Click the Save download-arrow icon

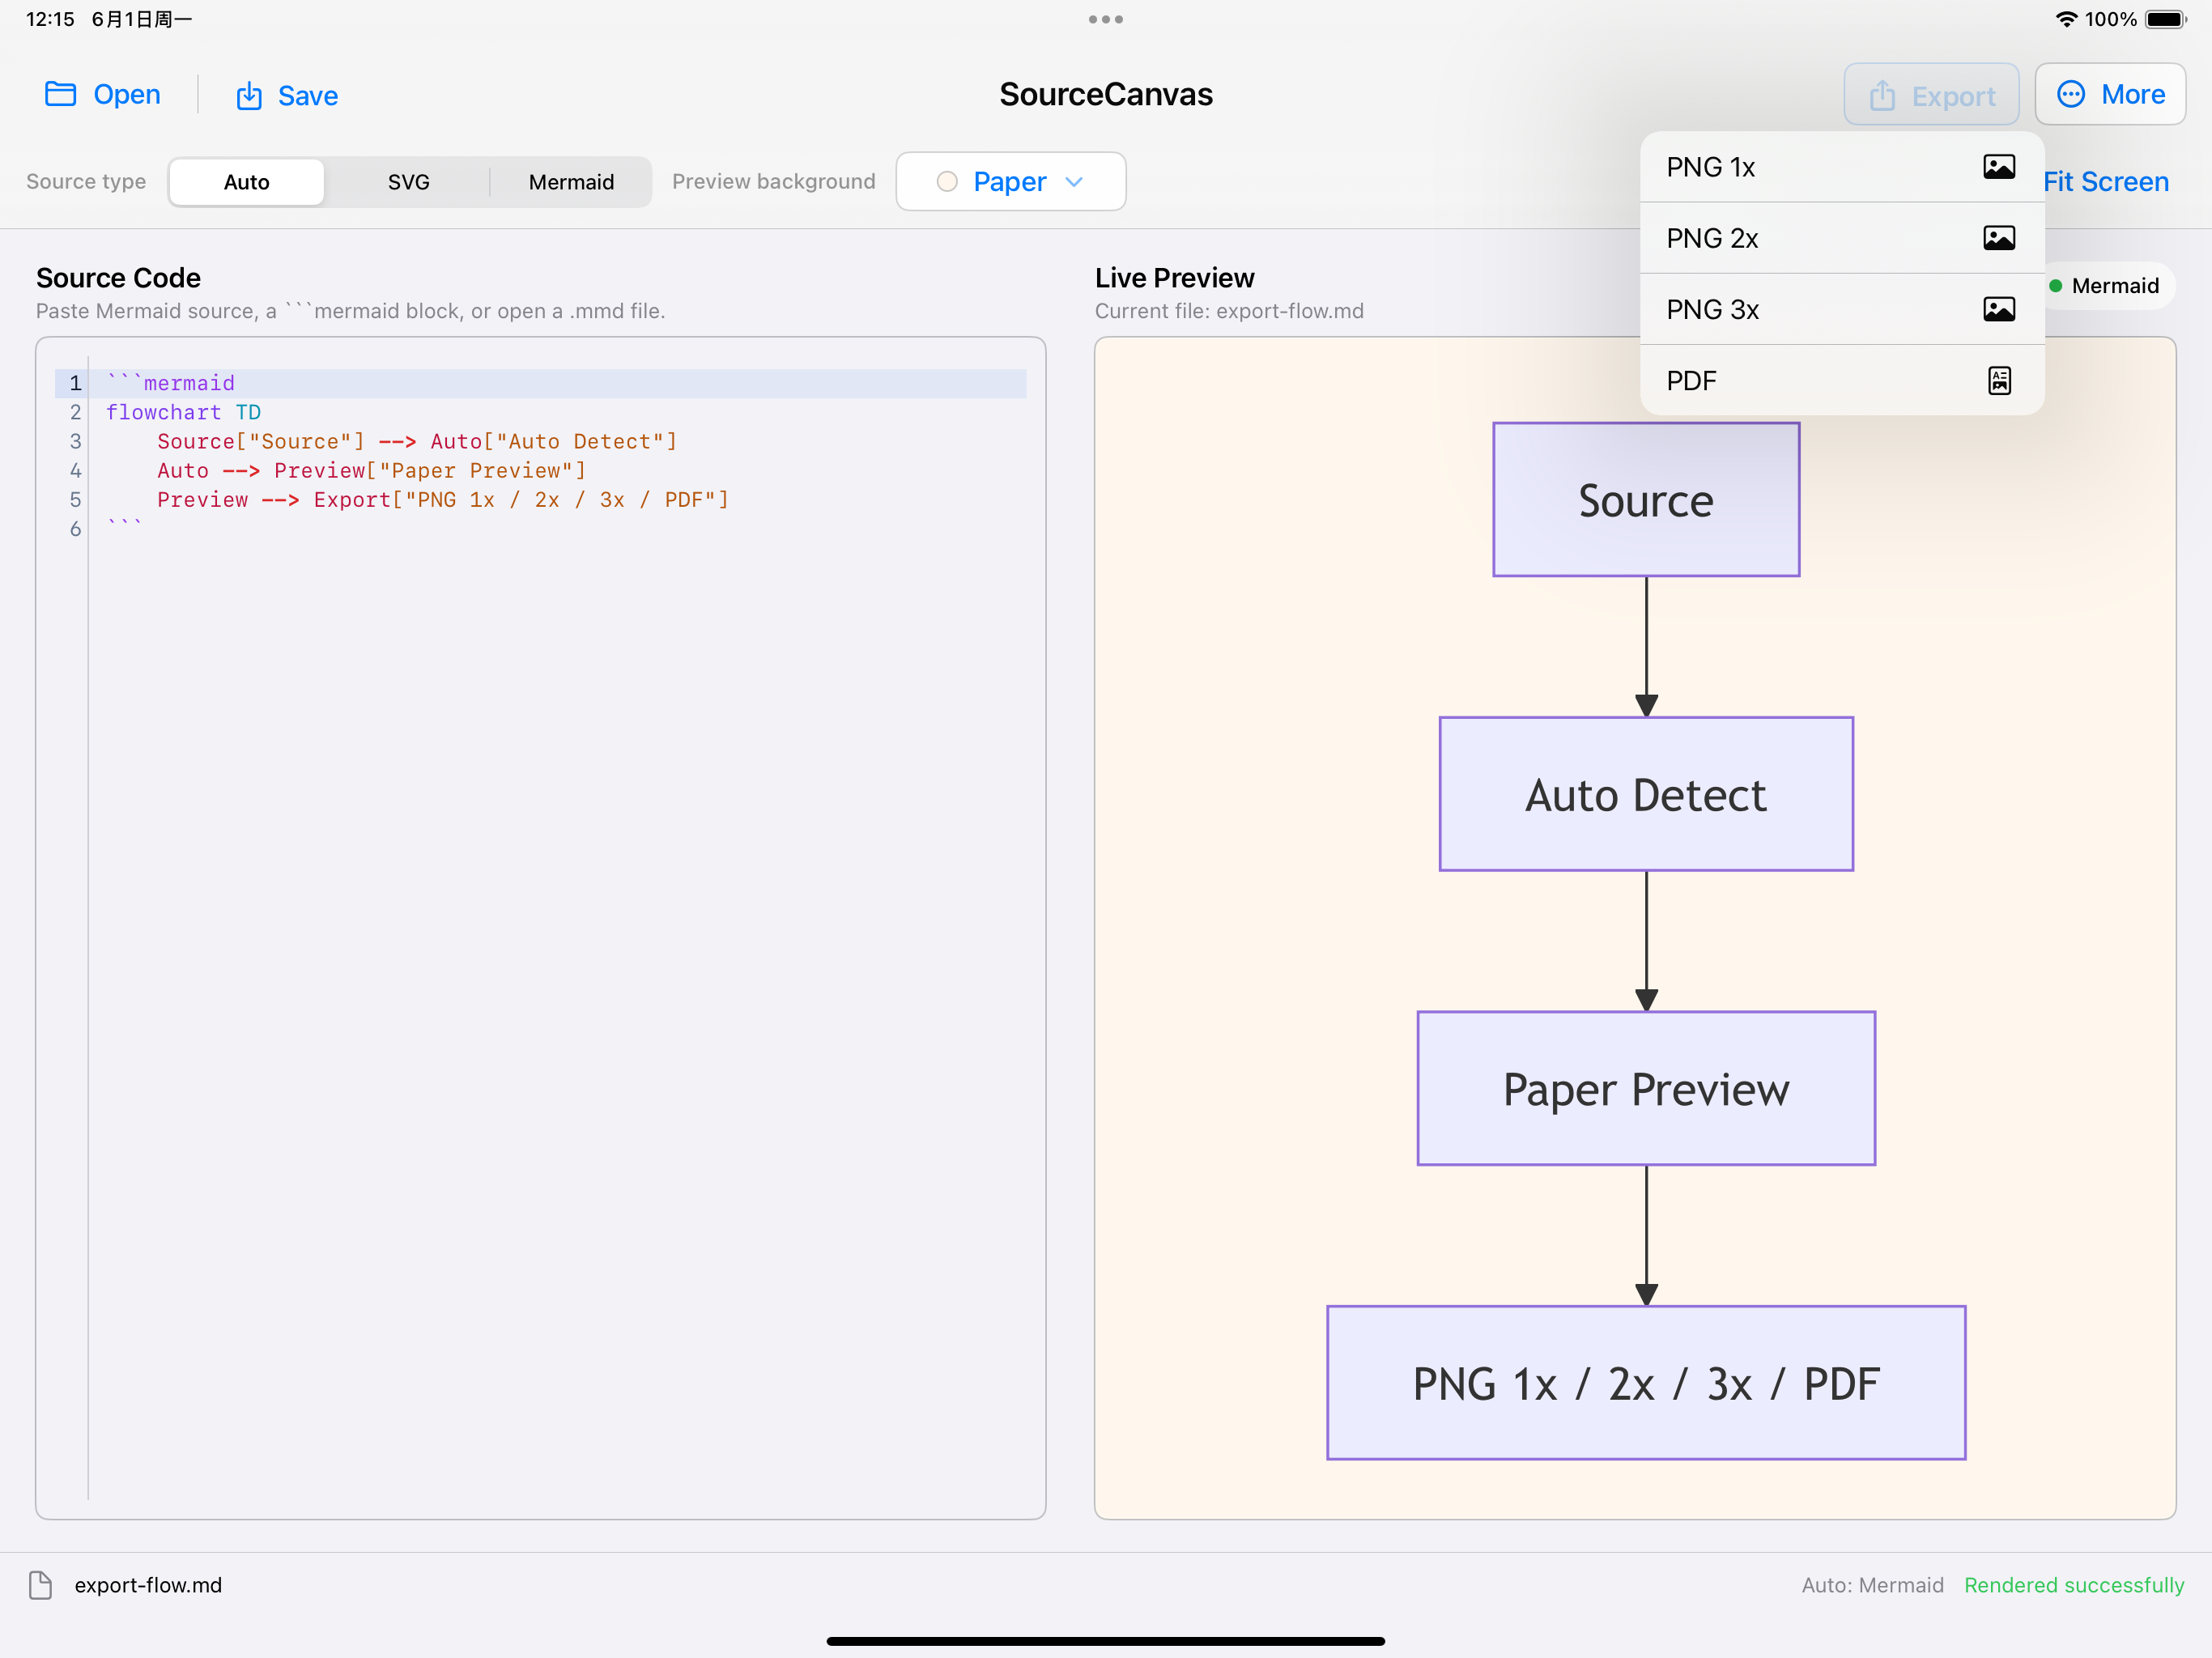249,96
